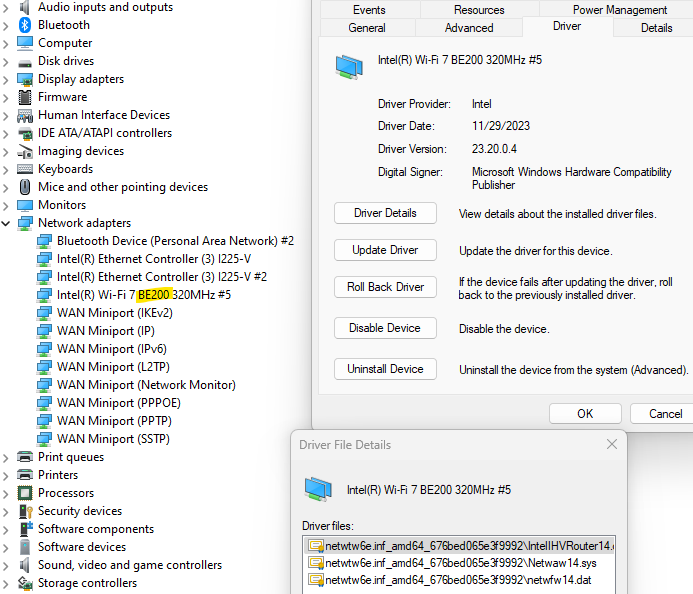
Task: Collapse the Network adapters tree node
Action: (6, 223)
